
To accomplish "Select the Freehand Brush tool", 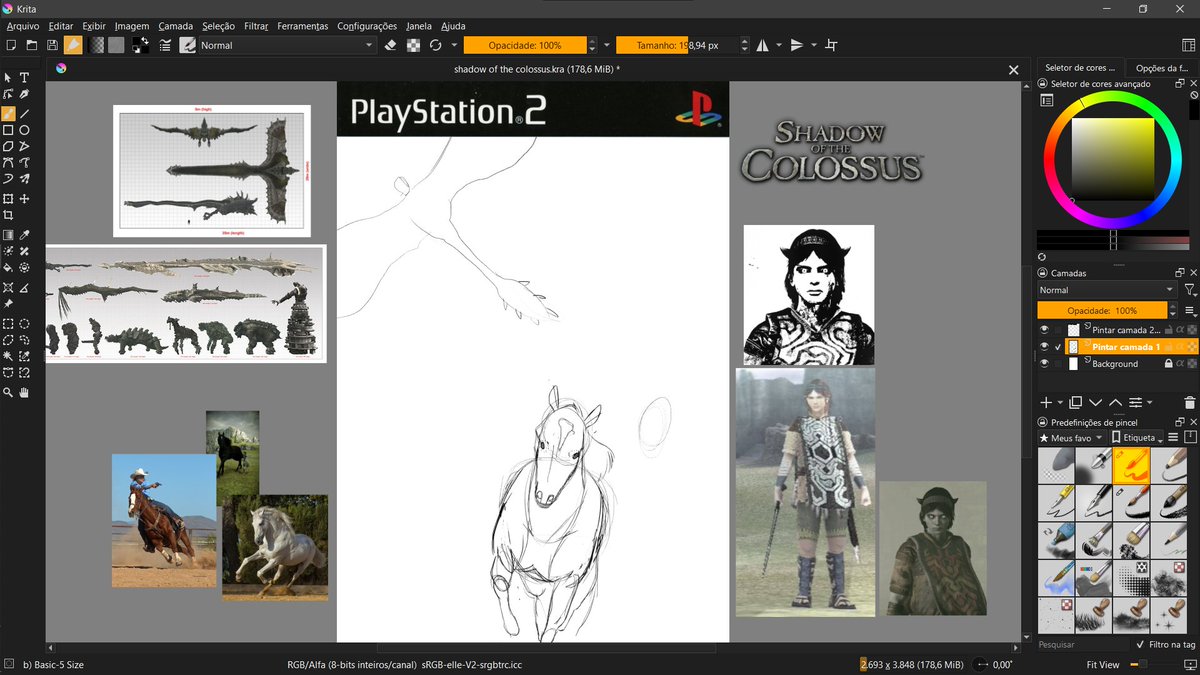I will tap(8, 113).
